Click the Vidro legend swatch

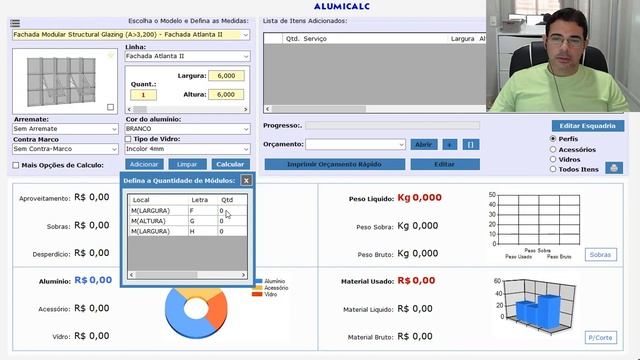258,294
